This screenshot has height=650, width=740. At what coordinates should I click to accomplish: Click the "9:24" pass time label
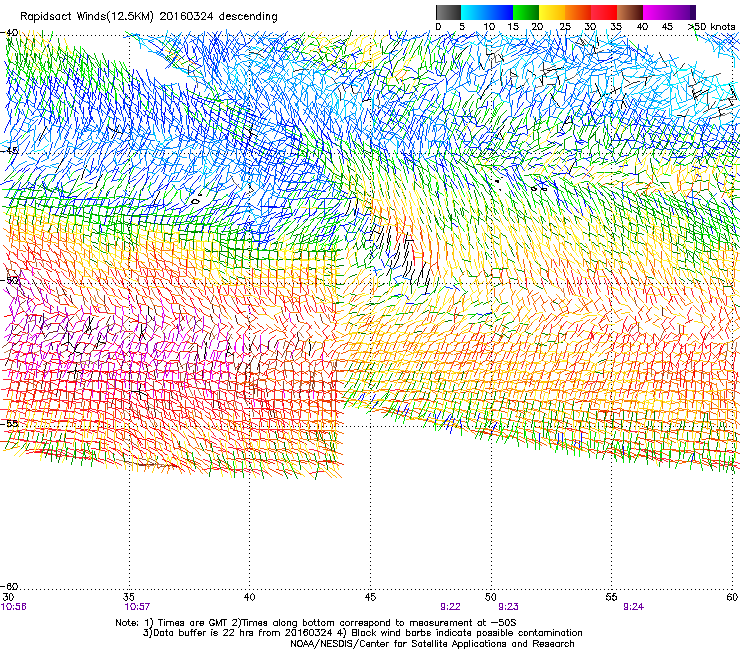tap(633, 607)
